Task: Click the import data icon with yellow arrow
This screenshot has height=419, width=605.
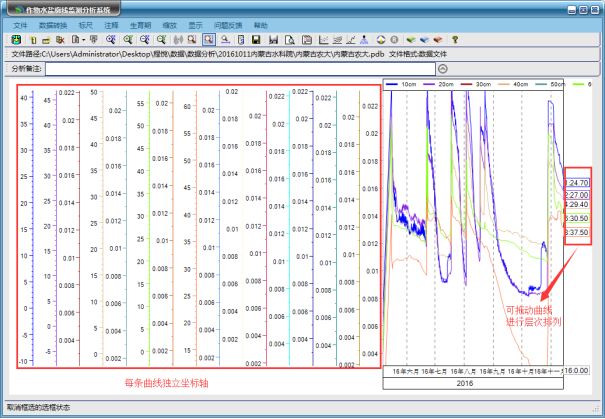Action: (16, 39)
